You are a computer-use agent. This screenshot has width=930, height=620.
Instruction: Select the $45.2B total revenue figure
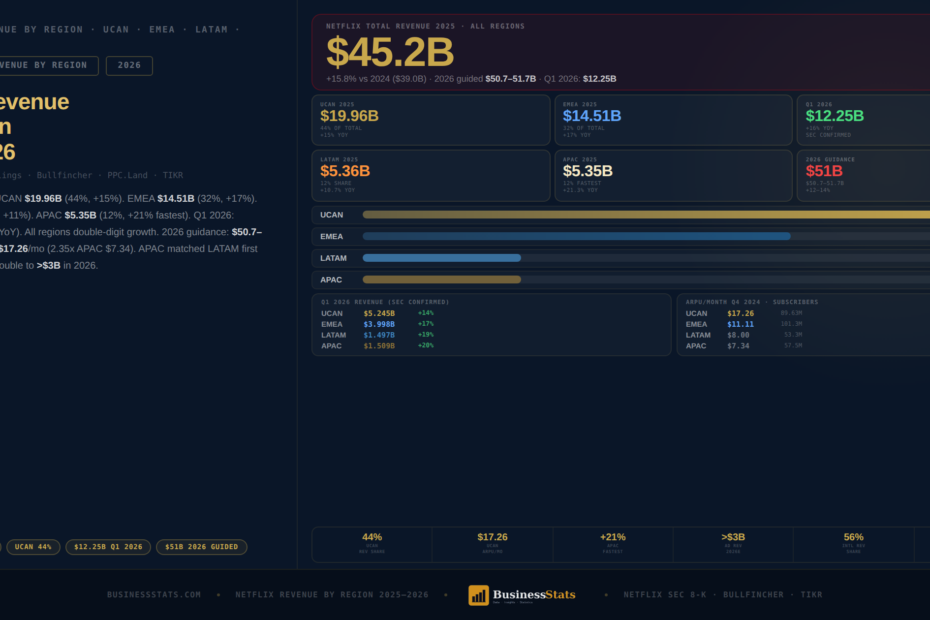pyautogui.click(x=390, y=52)
